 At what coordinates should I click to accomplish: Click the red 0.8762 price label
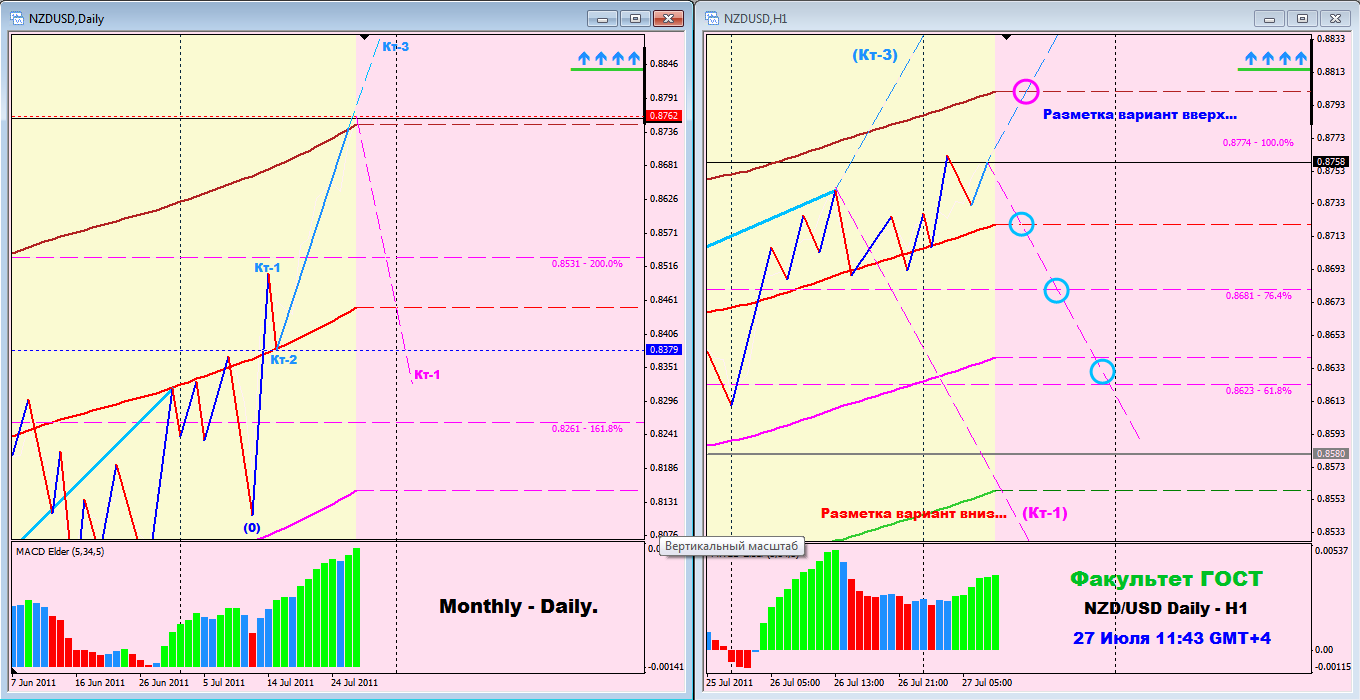click(x=664, y=116)
